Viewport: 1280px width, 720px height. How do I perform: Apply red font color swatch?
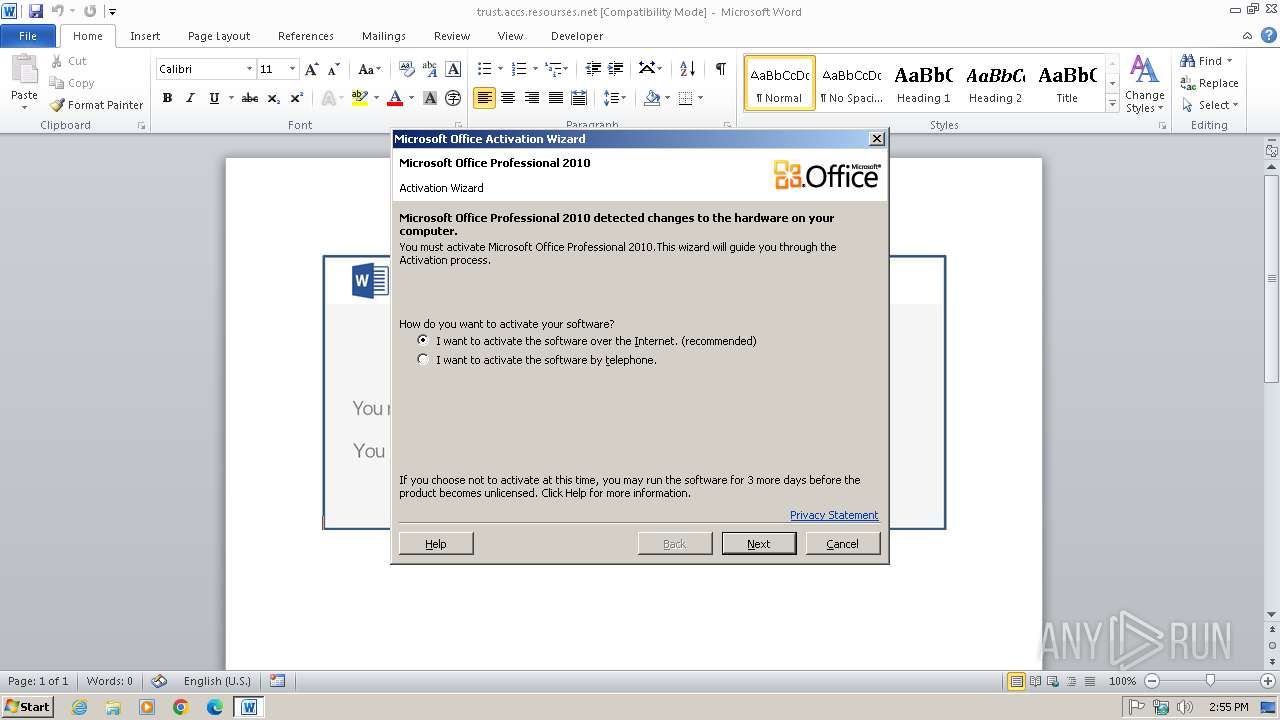pos(395,98)
